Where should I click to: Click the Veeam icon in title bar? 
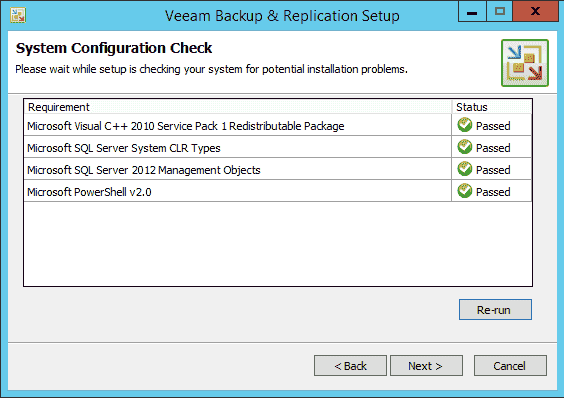18,16
